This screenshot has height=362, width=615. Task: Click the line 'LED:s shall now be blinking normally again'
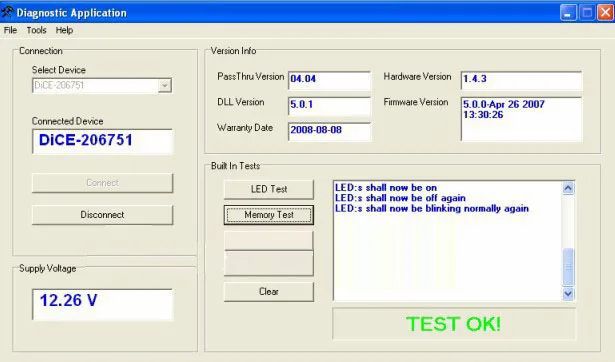pyautogui.click(x=432, y=209)
